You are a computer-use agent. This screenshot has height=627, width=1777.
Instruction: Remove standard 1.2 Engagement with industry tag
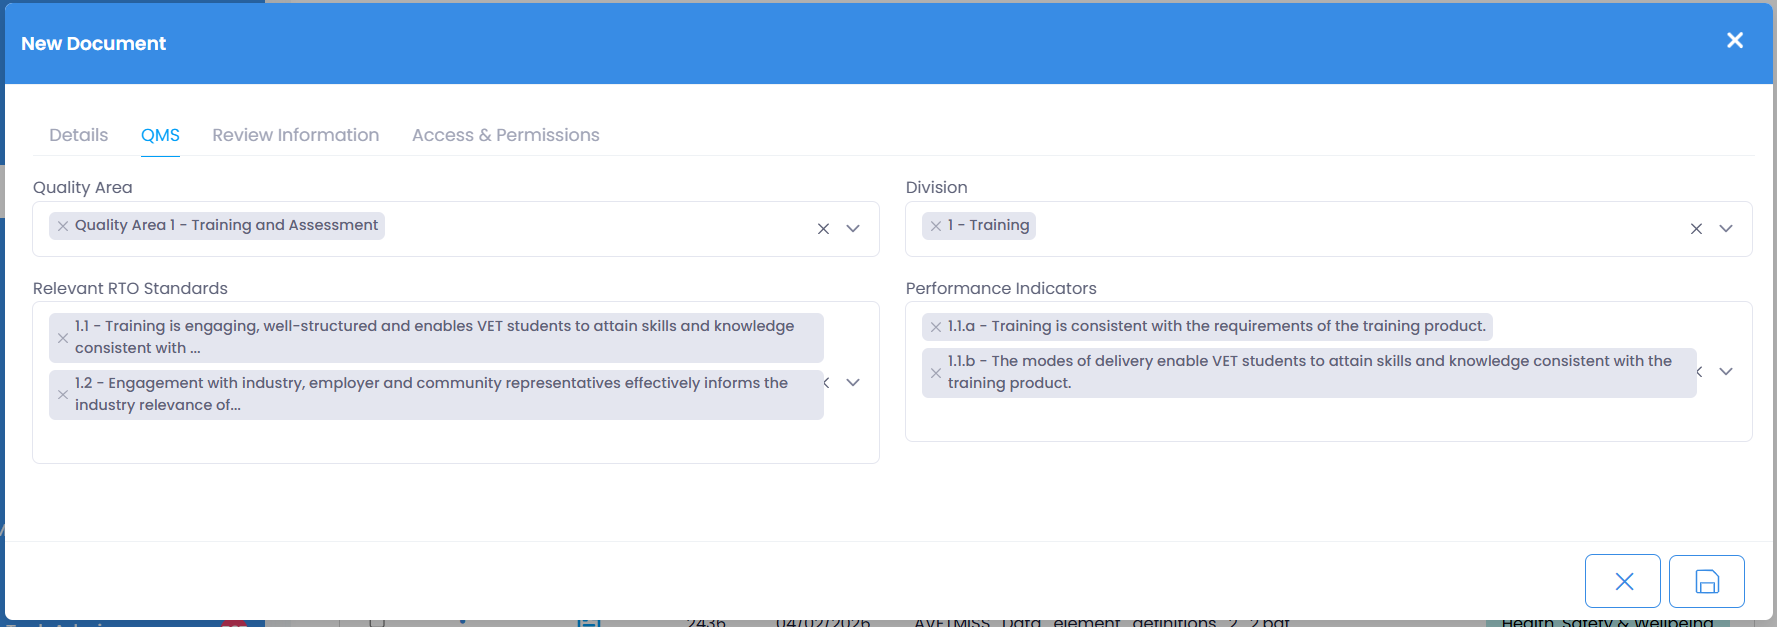pyautogui.click(x=63, y=395)
